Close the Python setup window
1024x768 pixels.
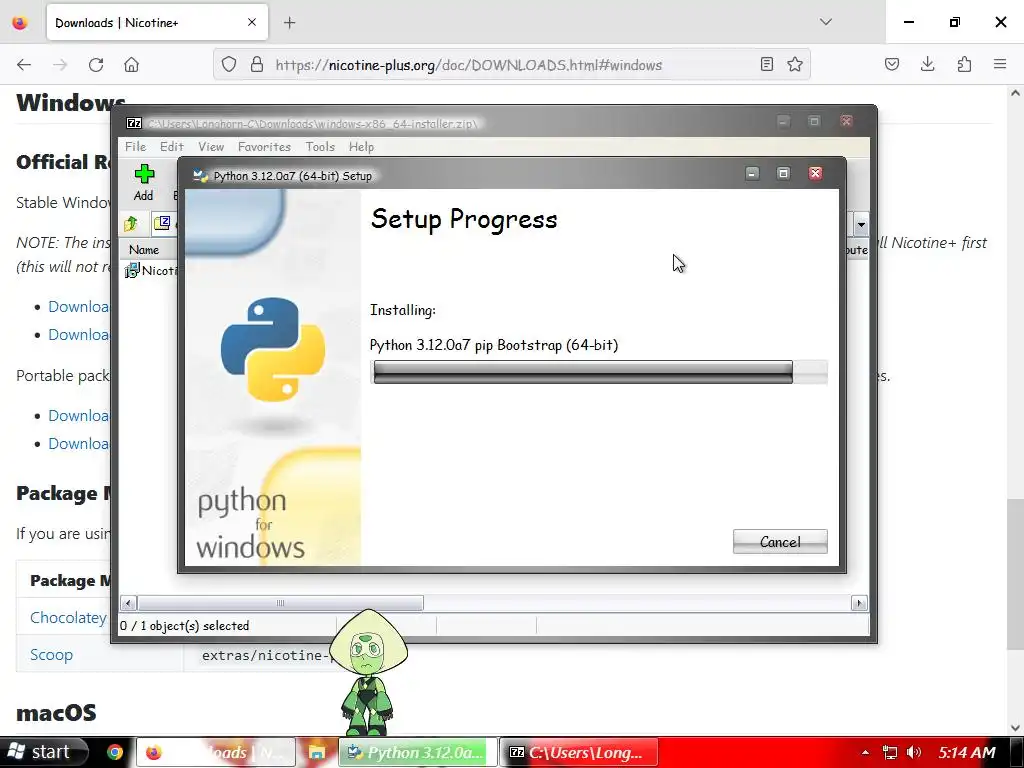[815, 173]
